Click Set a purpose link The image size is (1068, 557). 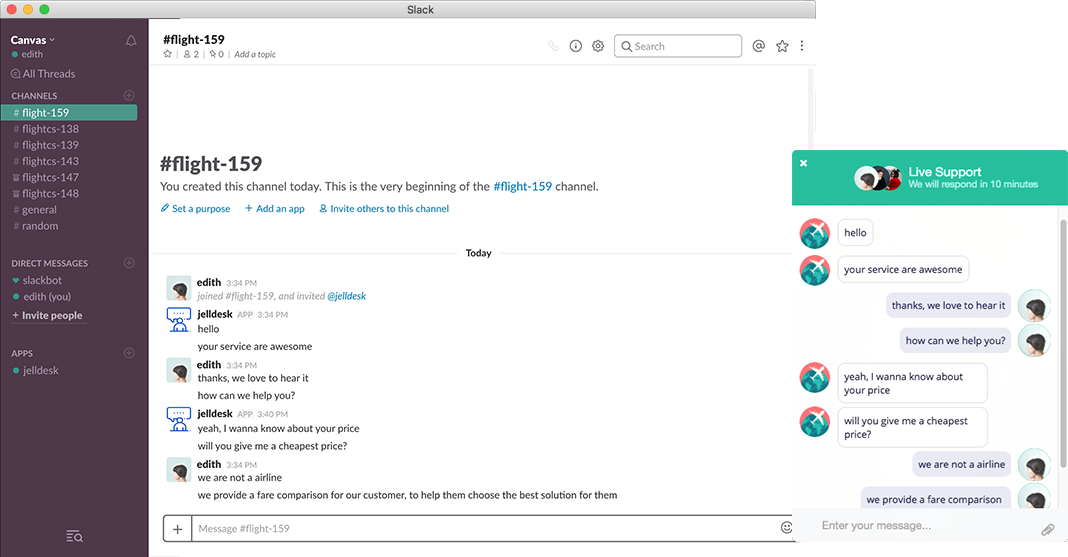(195, 208)
